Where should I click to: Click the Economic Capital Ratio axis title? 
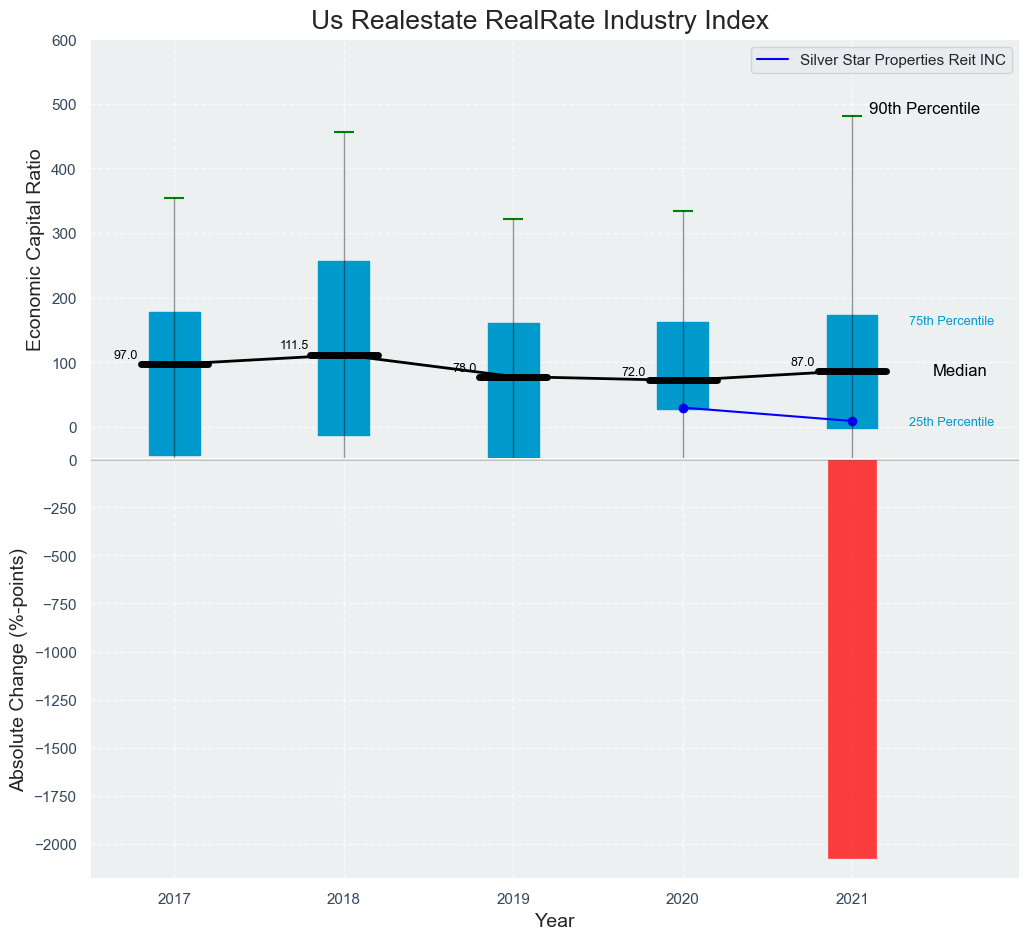pyautogui.click(x=34, y=250)
